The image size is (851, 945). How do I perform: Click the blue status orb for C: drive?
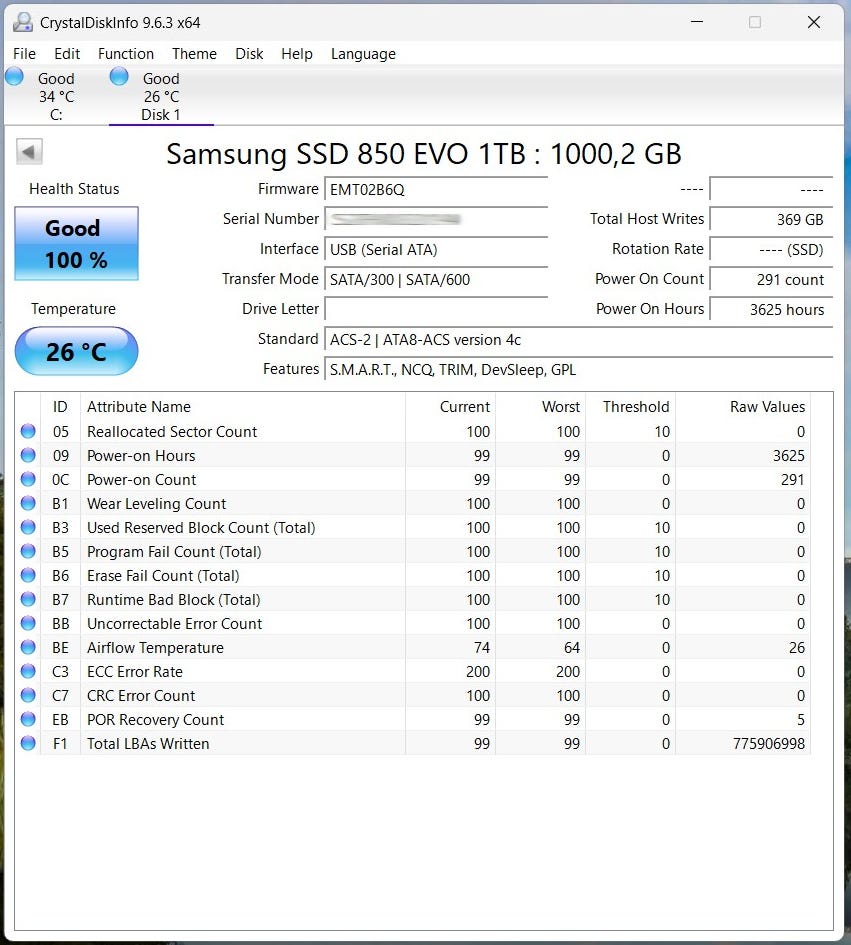[x=14, y=77]
